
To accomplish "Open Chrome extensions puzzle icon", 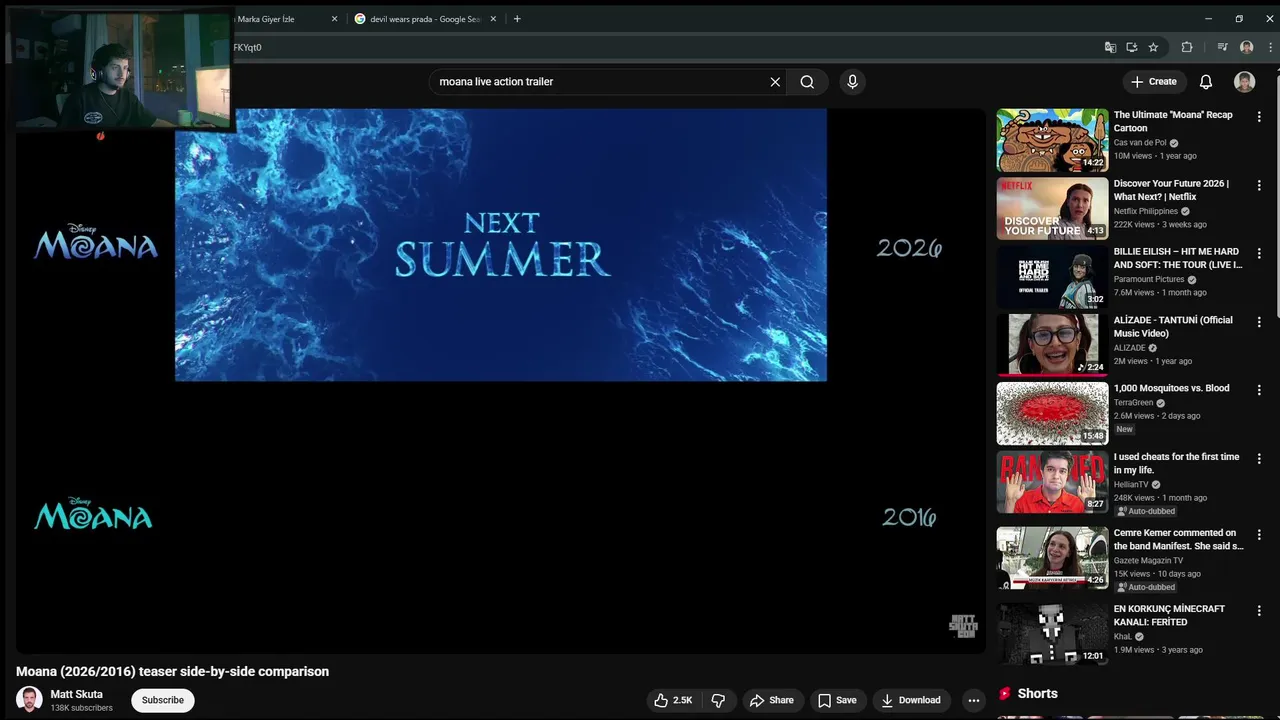I will point(1187,47).
